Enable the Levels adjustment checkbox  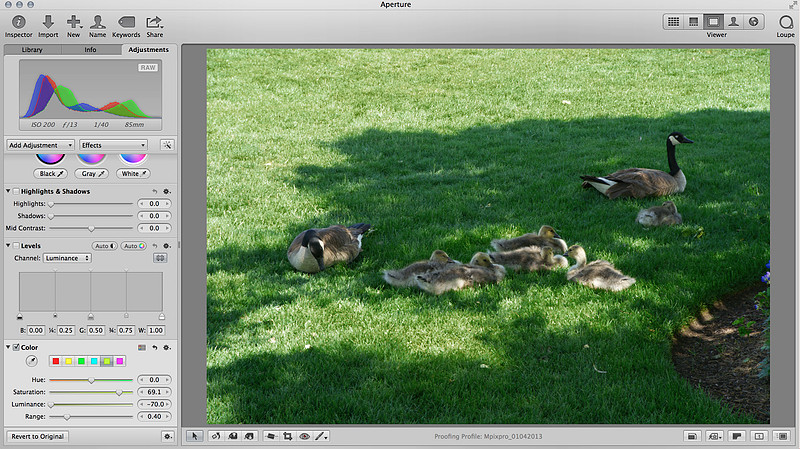coord(14,245)
